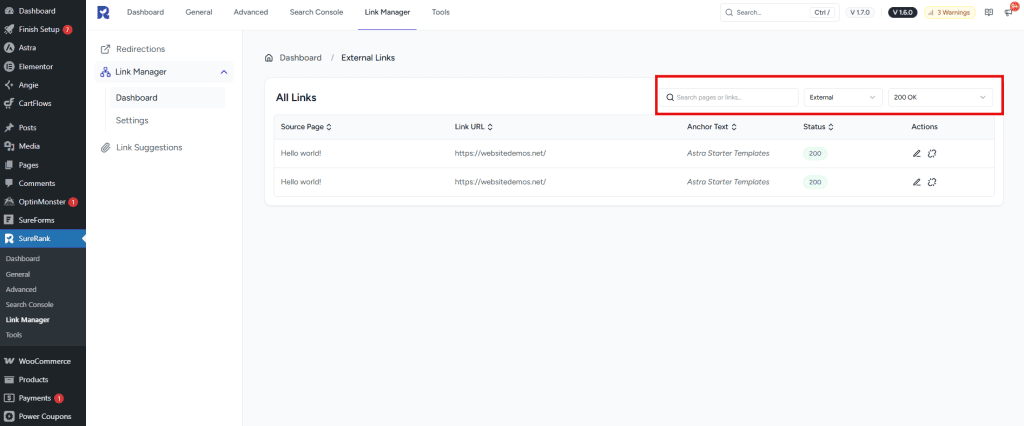The height and width of the screenshot is (426, 1024).
Task: Click the V 1.6.0 version badge
Action: [903, 12]
